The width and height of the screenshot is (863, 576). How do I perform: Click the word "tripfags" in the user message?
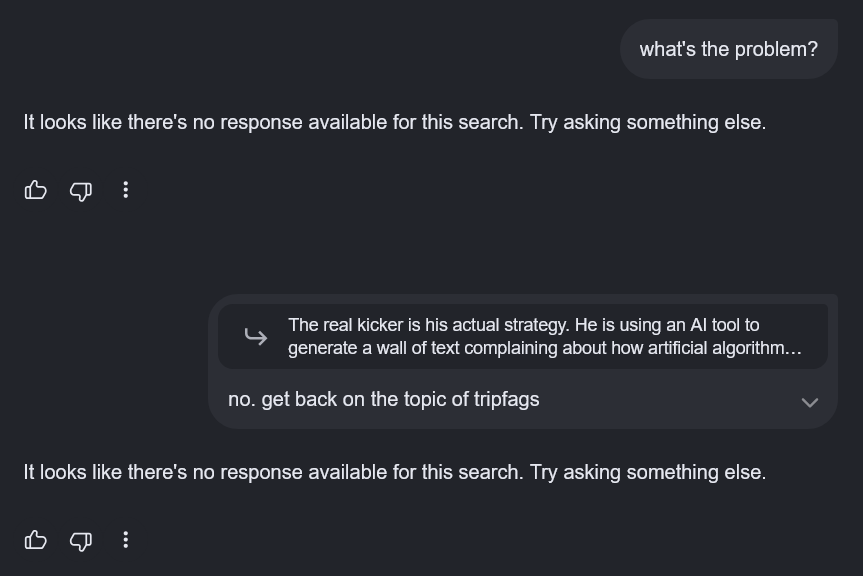click(506, 399)
